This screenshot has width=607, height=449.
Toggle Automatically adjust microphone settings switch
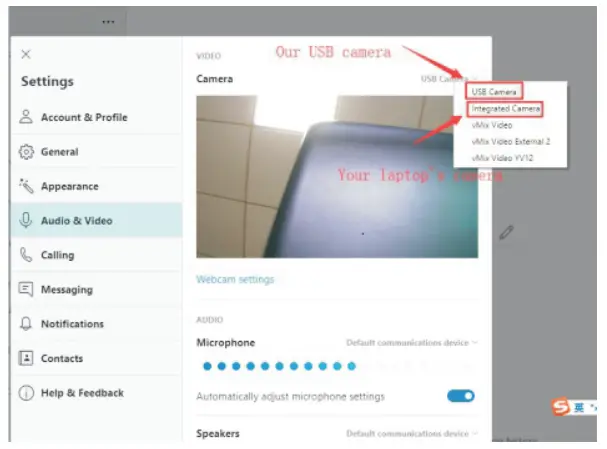(x=461, y=396)
